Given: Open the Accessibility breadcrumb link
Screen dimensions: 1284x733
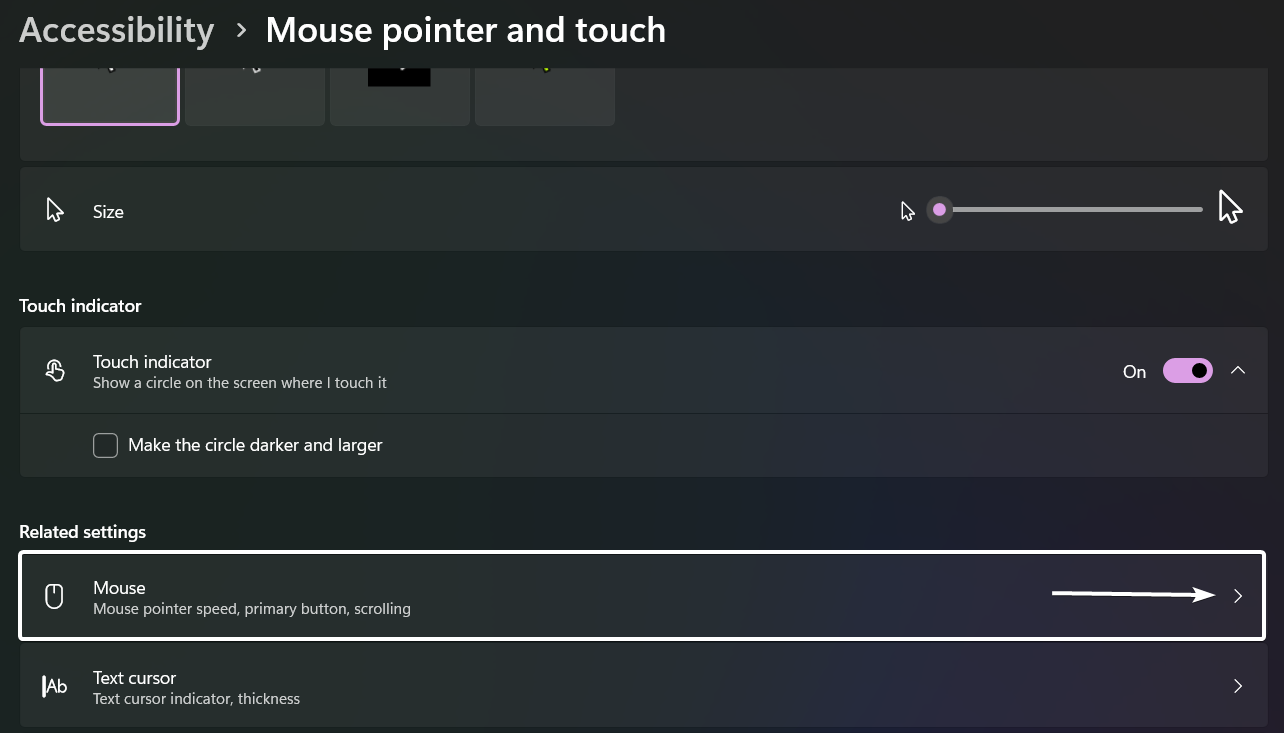Looking at the screenshot, I should coord(116,29).
